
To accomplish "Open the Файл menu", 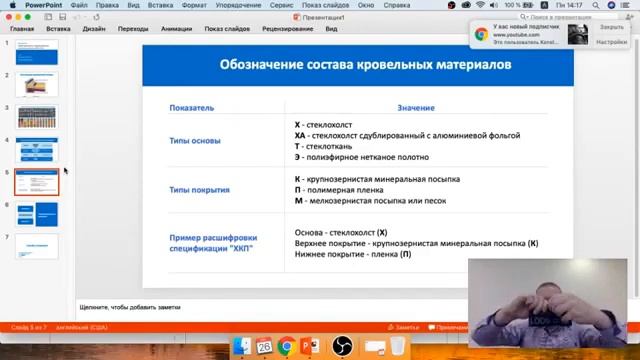I will 79,5.
